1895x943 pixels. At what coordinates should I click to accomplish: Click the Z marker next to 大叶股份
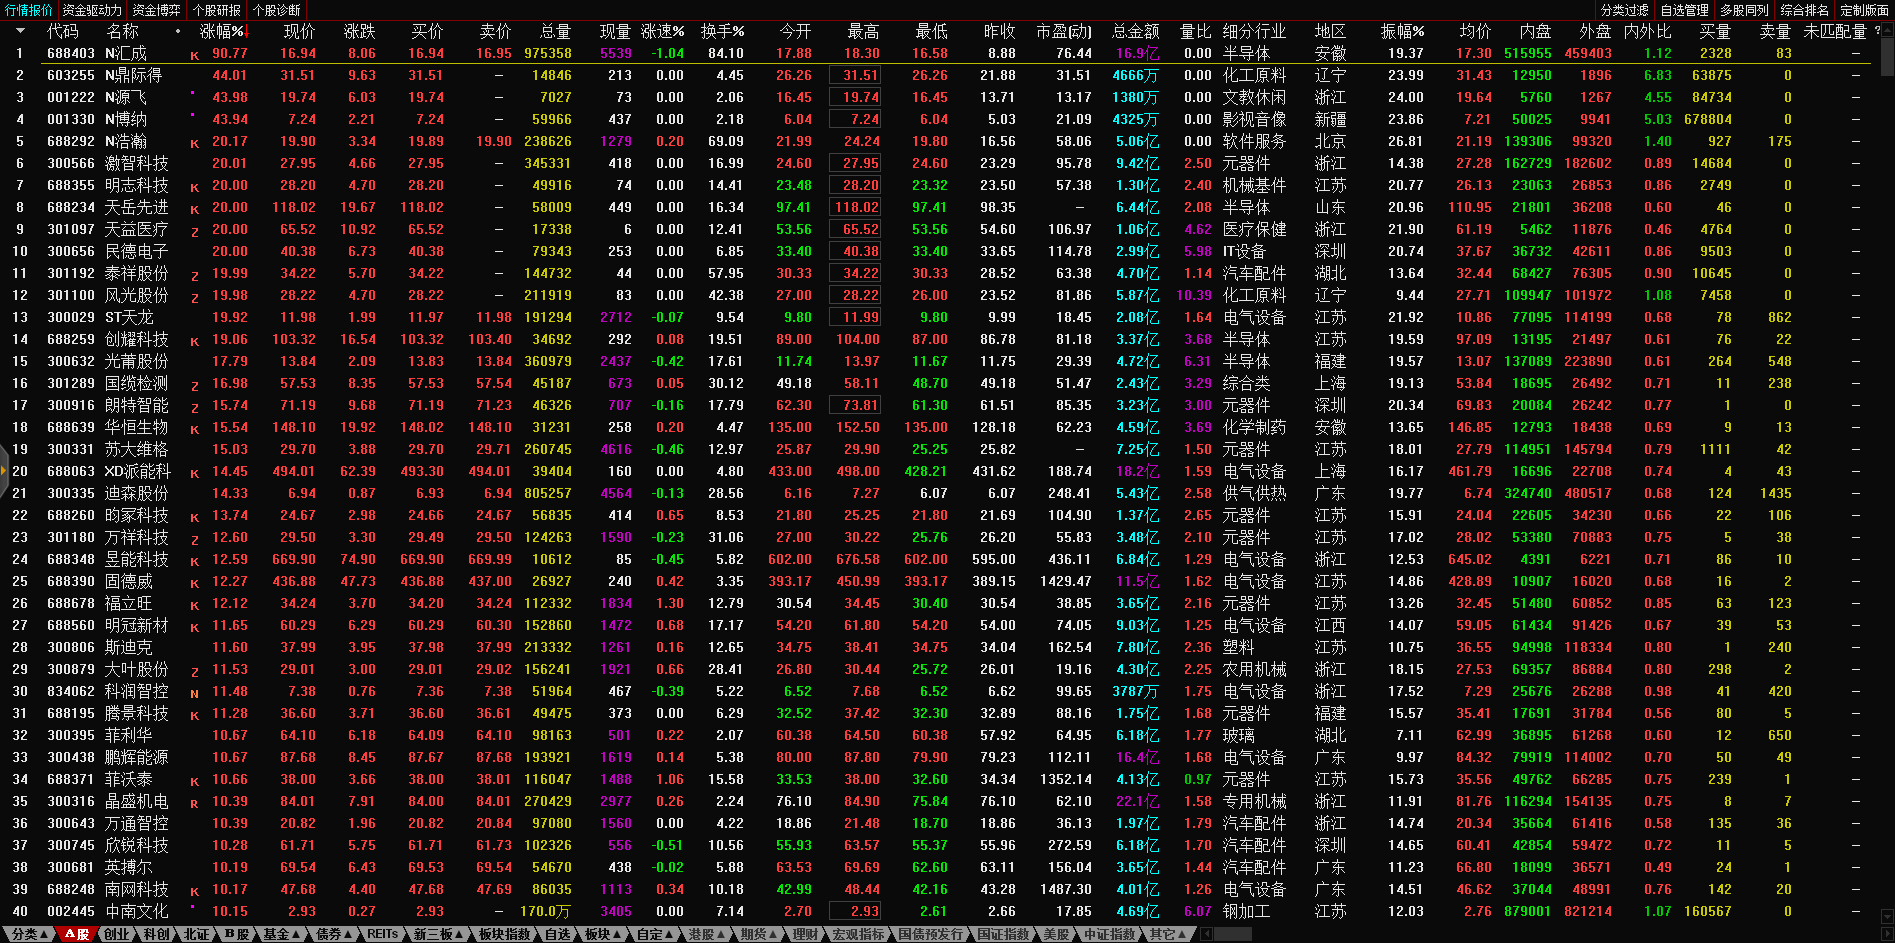click(194, 671)
